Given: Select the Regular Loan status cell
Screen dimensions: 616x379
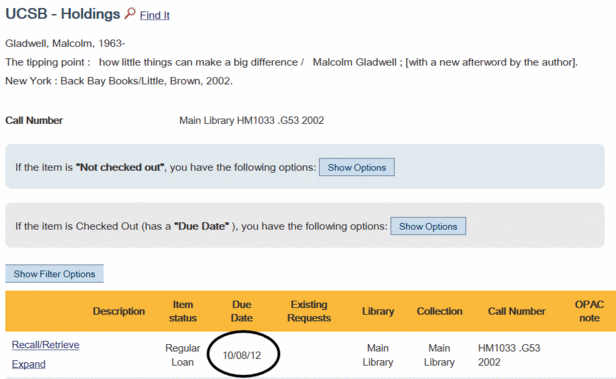Looking at the screenshot, I should point(183,355).
